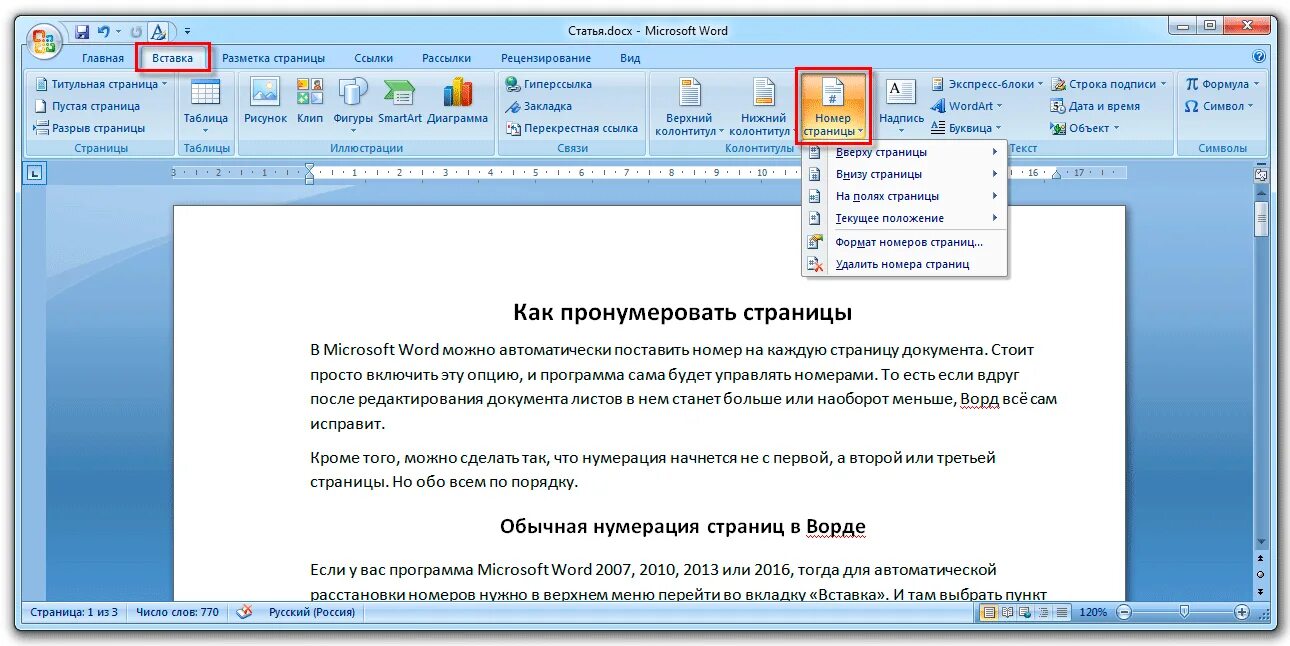Screen dimensions: 1290x646
Task: Choose Текущее положение option
Action: pyautogui.click(x=904, y=218)
